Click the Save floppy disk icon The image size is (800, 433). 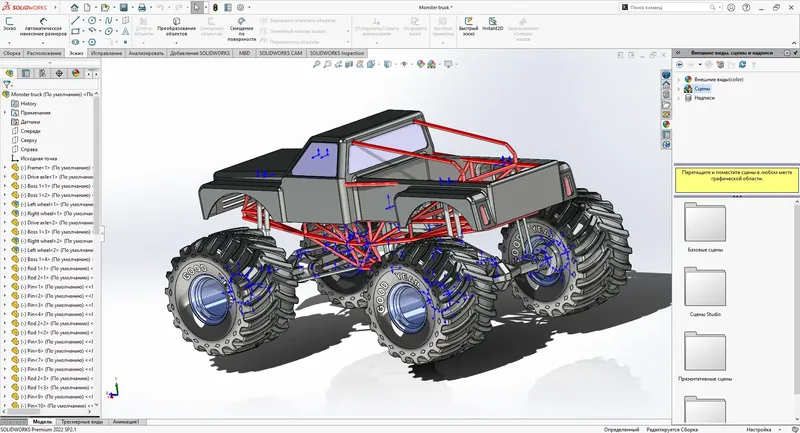[123, 7]
